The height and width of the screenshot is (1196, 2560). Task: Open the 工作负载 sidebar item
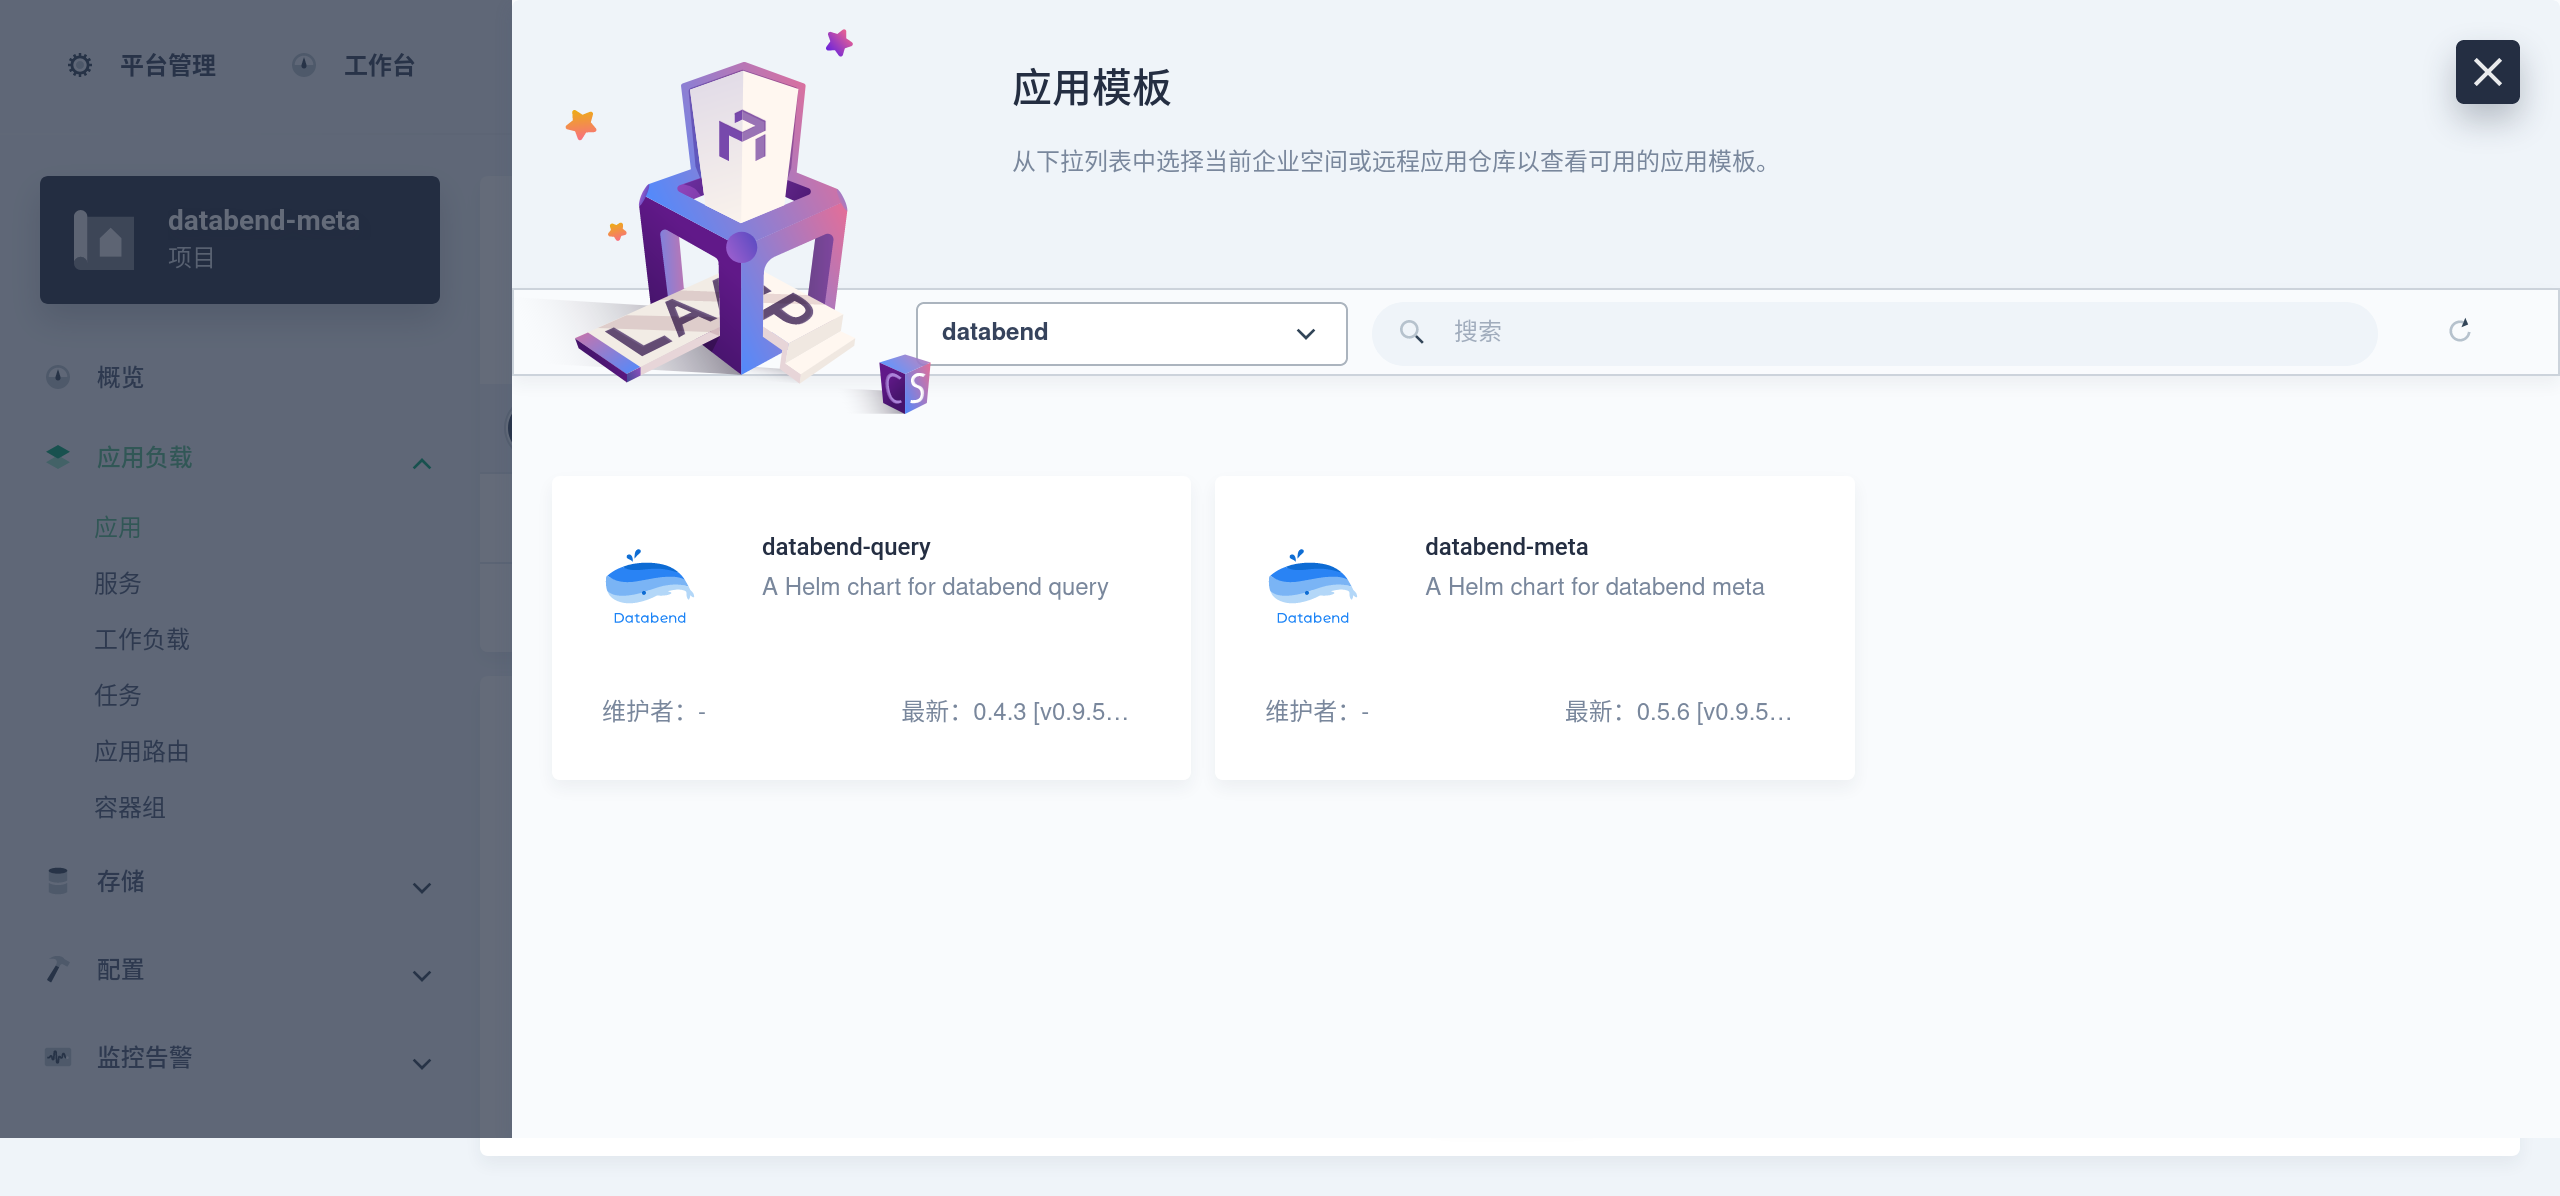pyautogui.click(x=142, y=639)
